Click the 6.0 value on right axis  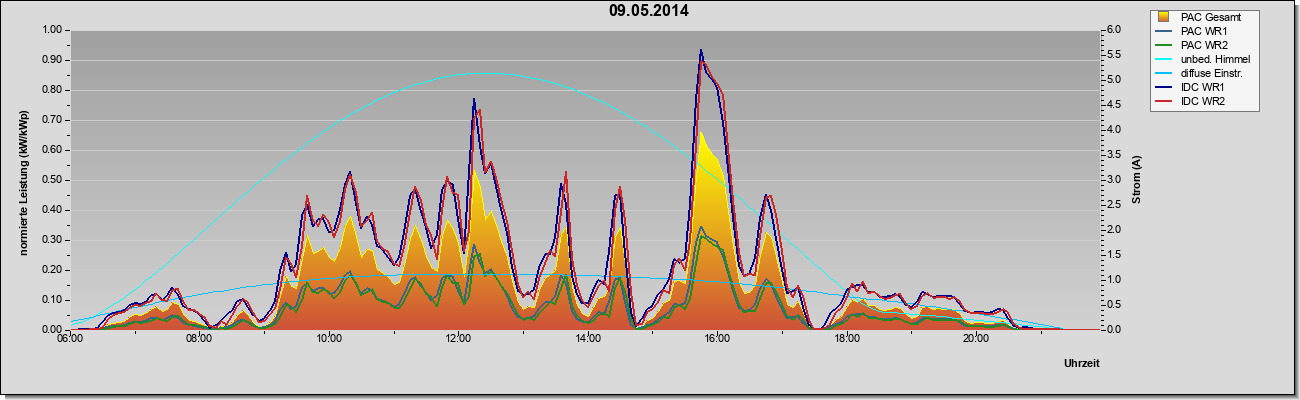(1112, 30)
